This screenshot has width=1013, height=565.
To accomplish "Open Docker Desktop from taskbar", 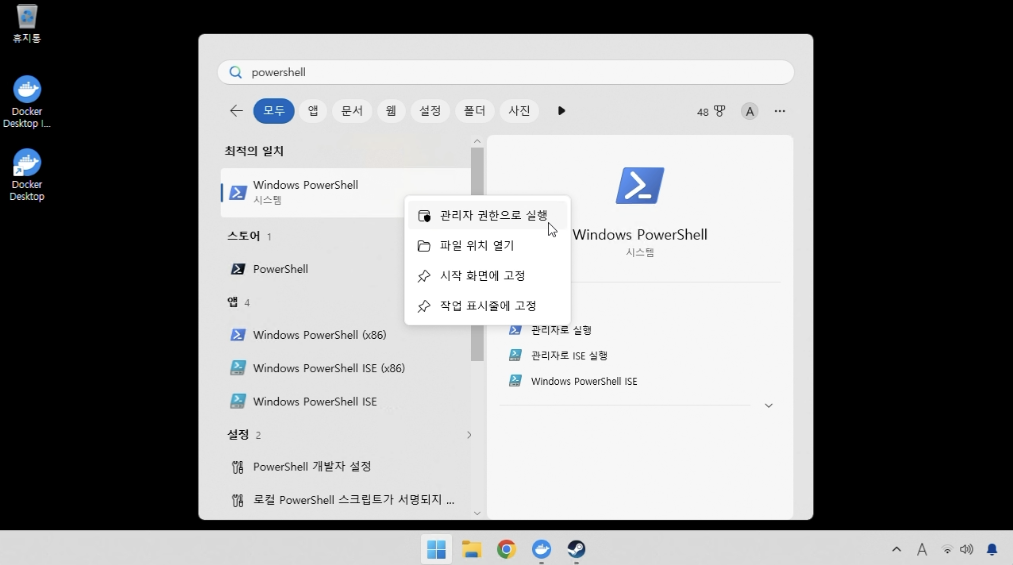I will pos(541,550).
